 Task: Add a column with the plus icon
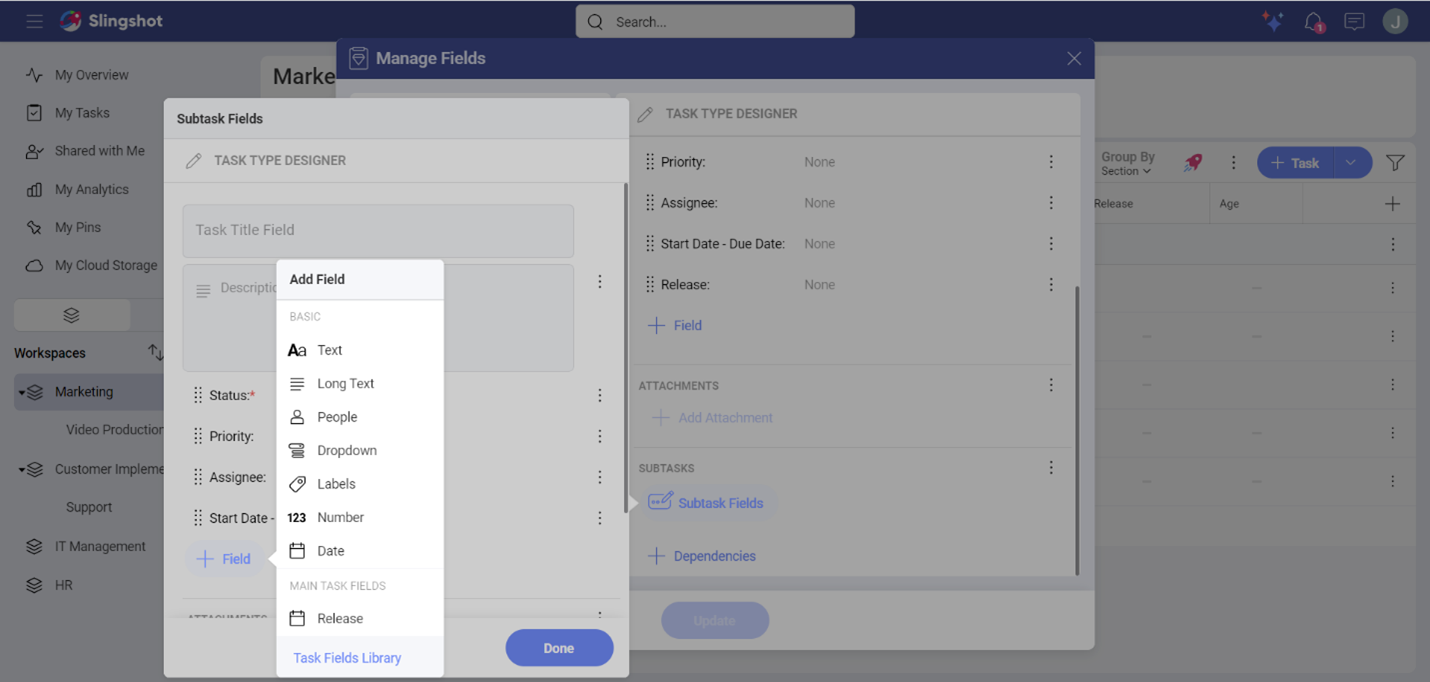pos(1392,204)
